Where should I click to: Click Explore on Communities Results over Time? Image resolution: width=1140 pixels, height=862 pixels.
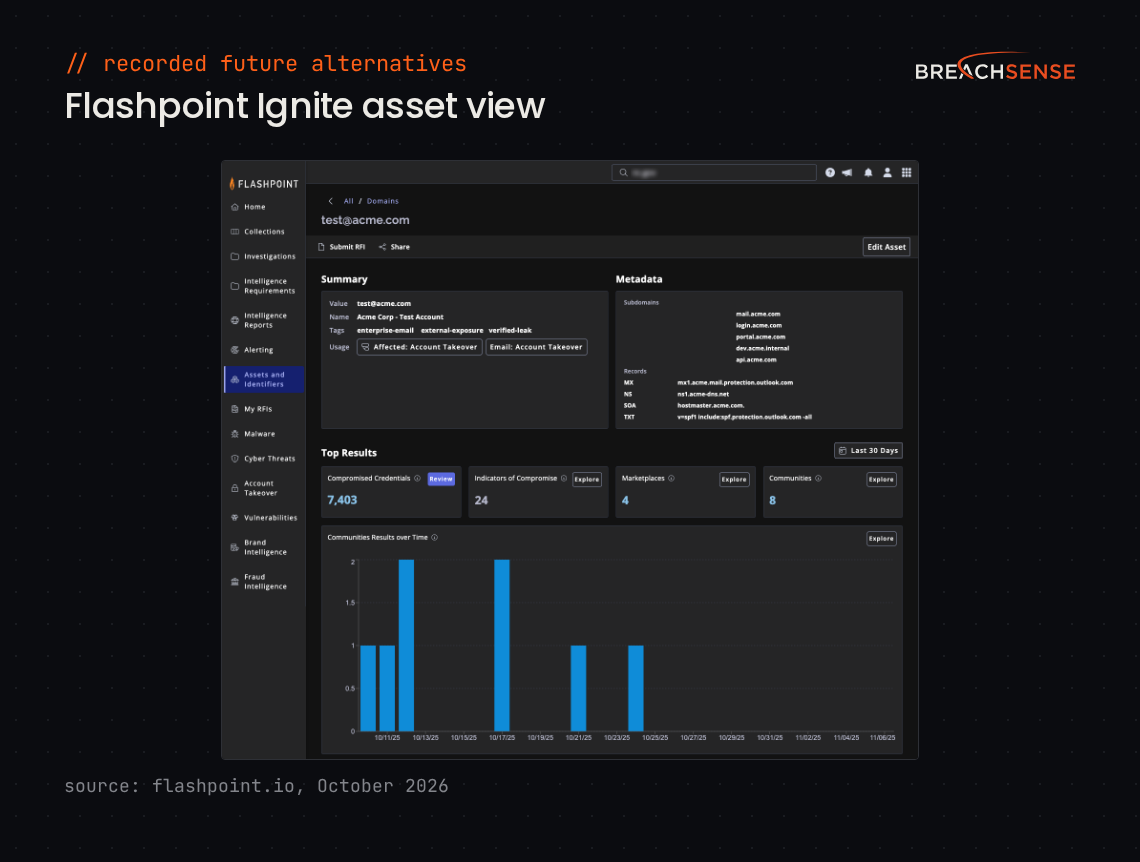[x=881, y=539]
